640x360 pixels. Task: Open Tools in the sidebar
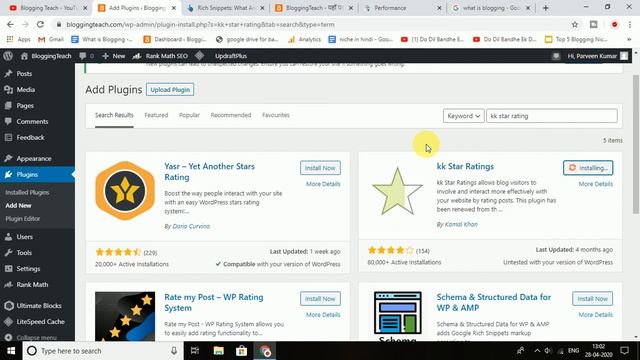click(24, 253)
